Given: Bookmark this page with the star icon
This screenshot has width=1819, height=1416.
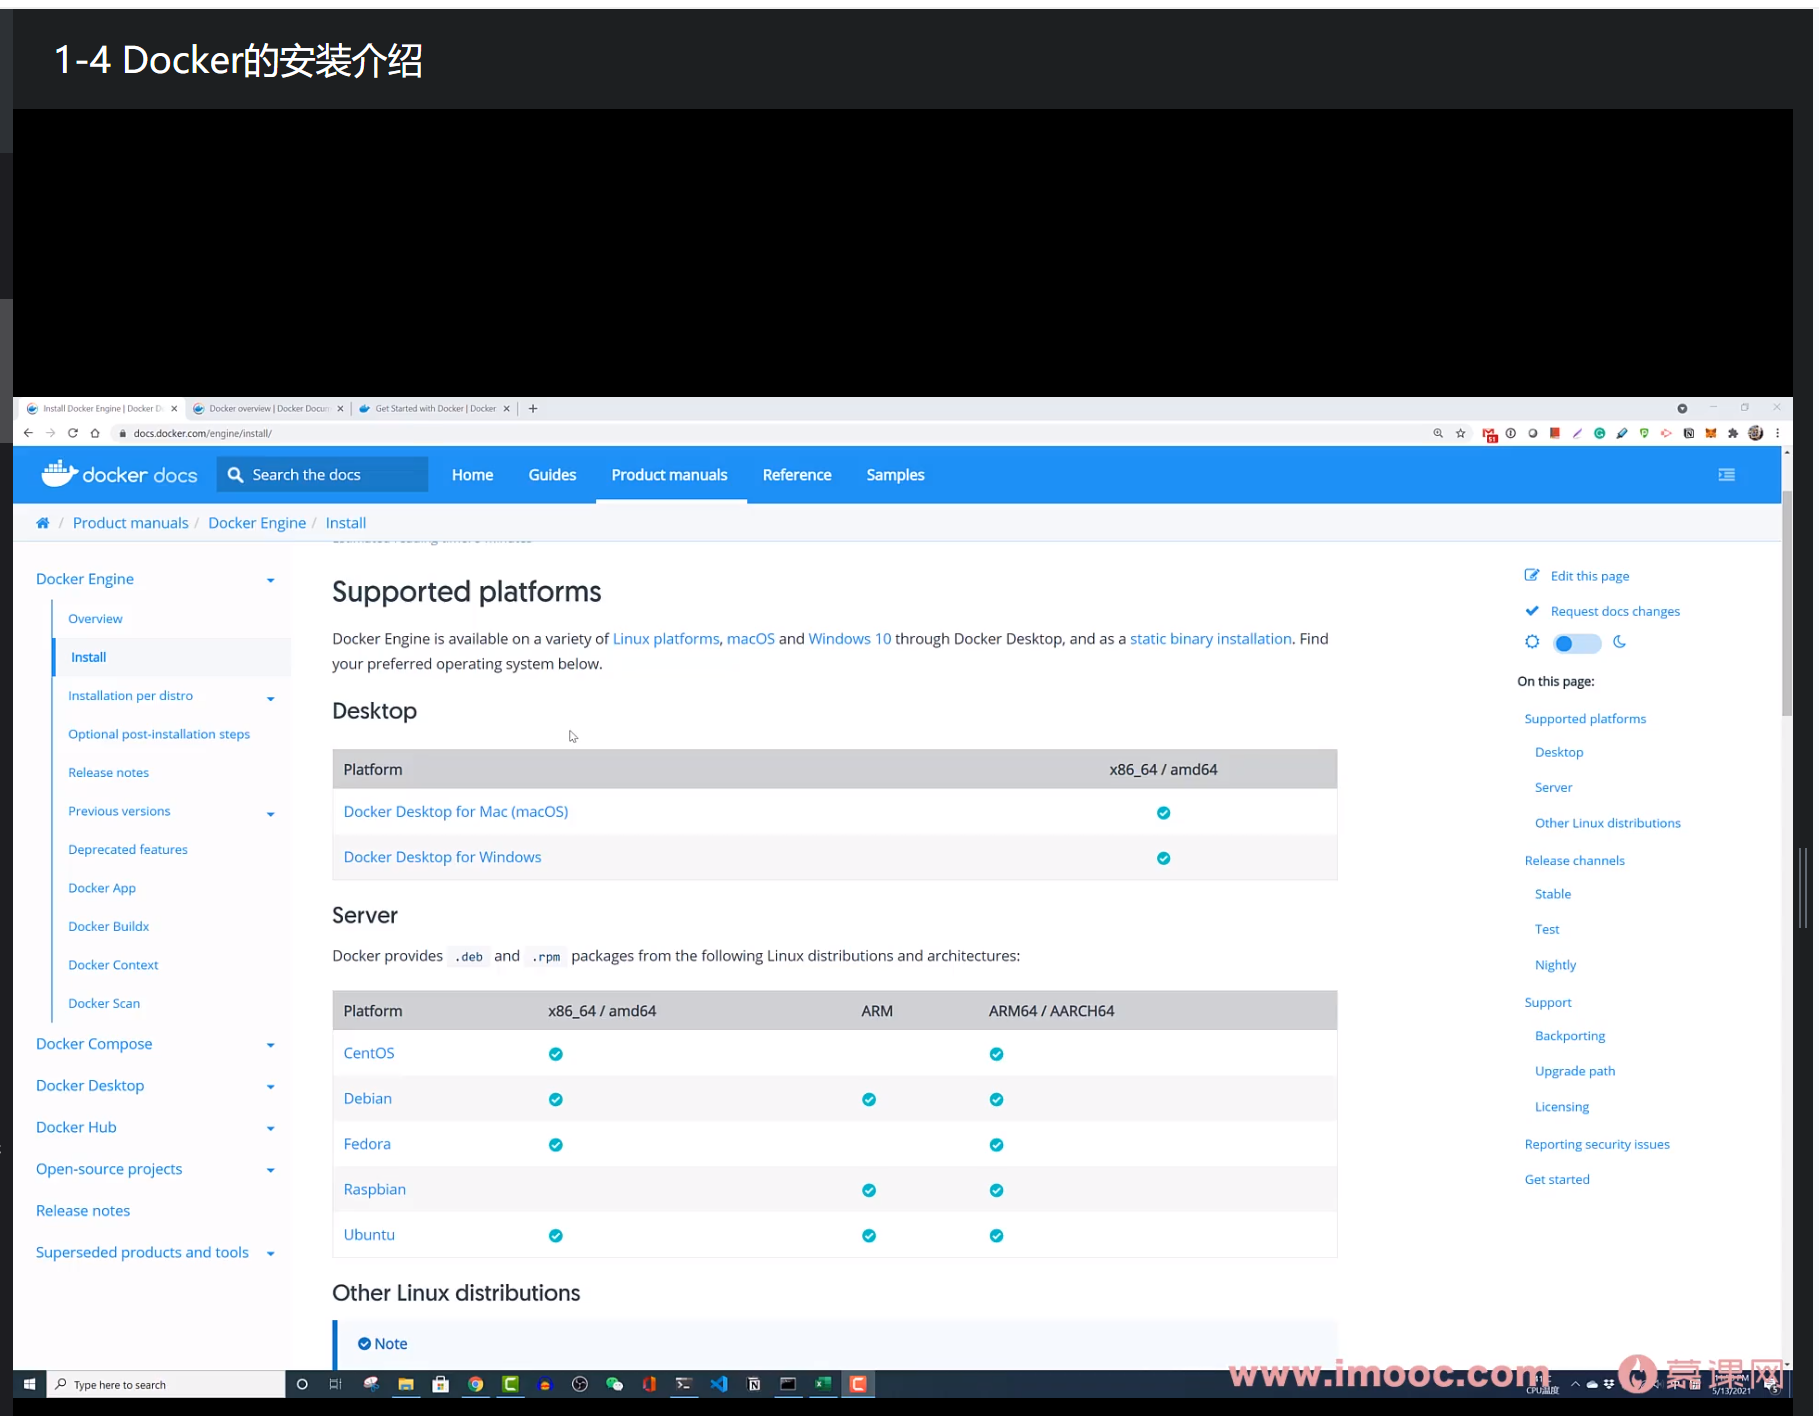Looking at the screenshot, I should [x=1461, y=433].
